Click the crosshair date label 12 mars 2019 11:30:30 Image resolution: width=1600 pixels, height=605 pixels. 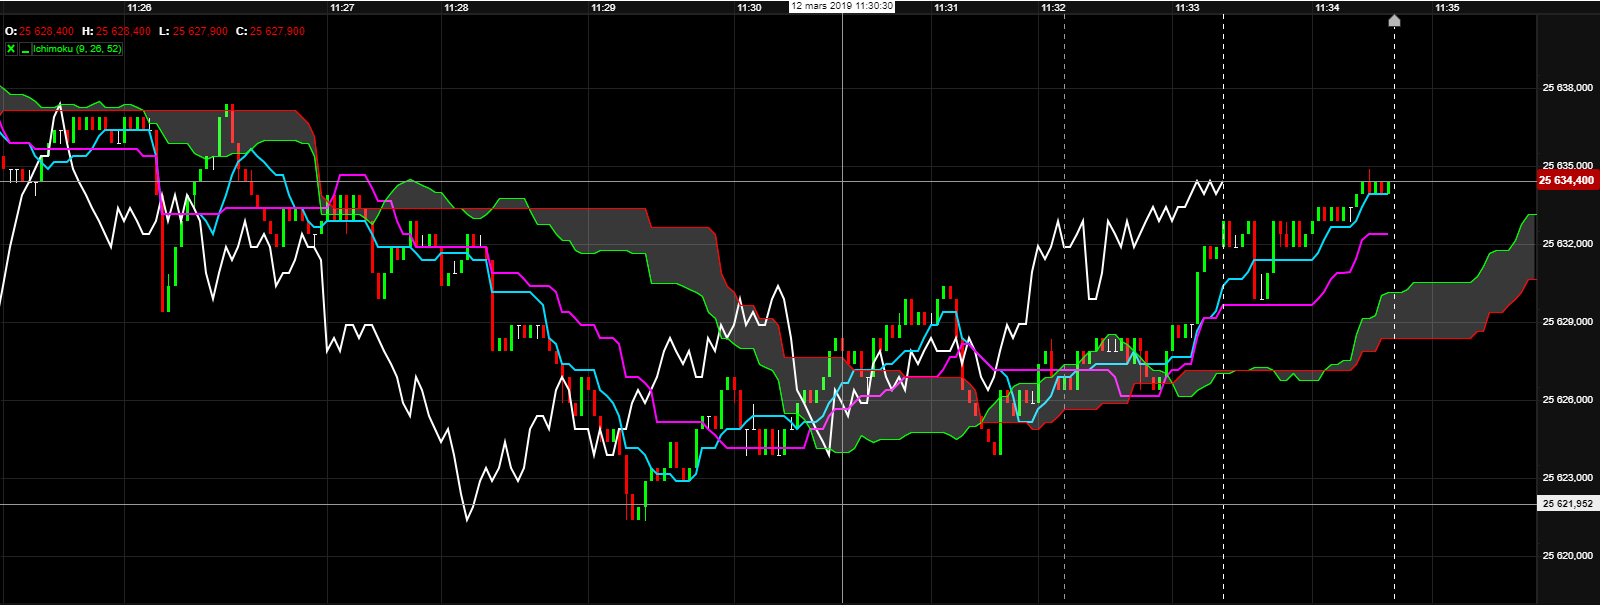click(x=842, y=6)
